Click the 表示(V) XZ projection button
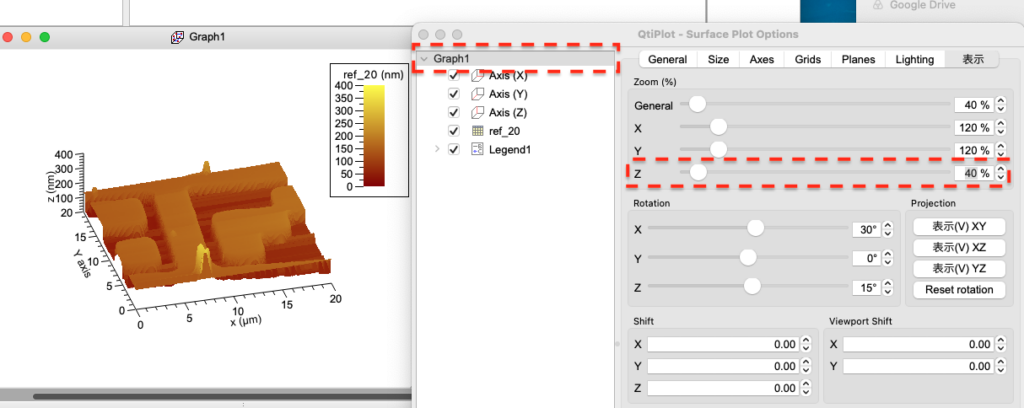The image size is (1024, 408). pyautogui.click(x=959, y=247)
